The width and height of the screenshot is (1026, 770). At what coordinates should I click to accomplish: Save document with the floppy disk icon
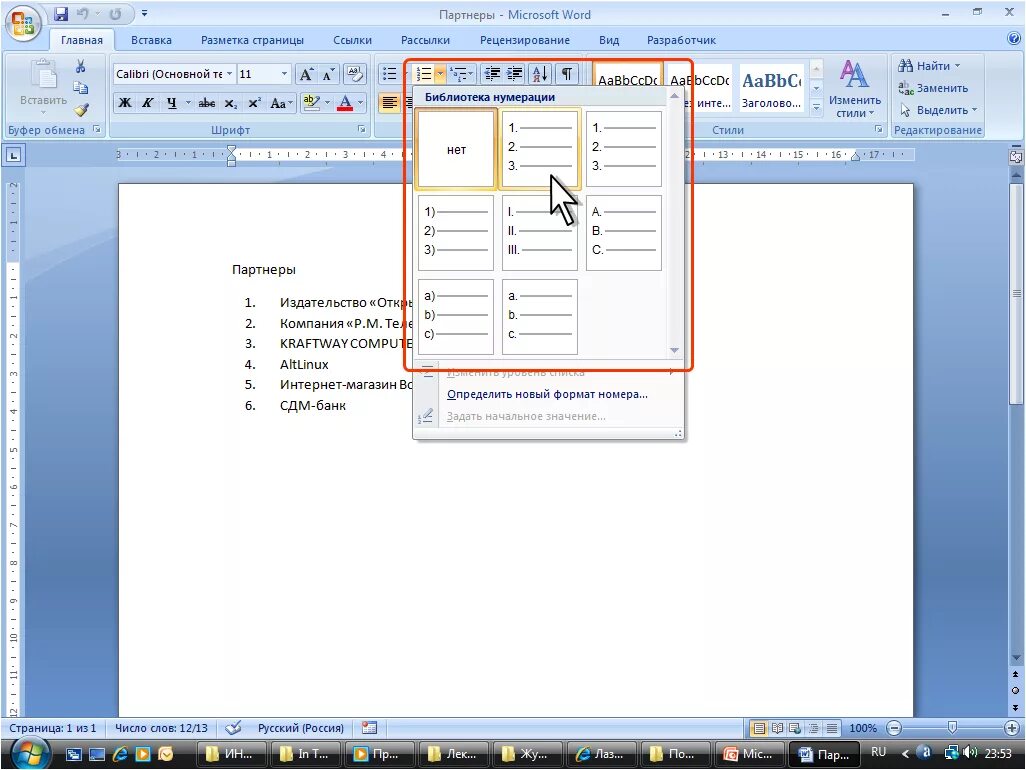[61, 14]
